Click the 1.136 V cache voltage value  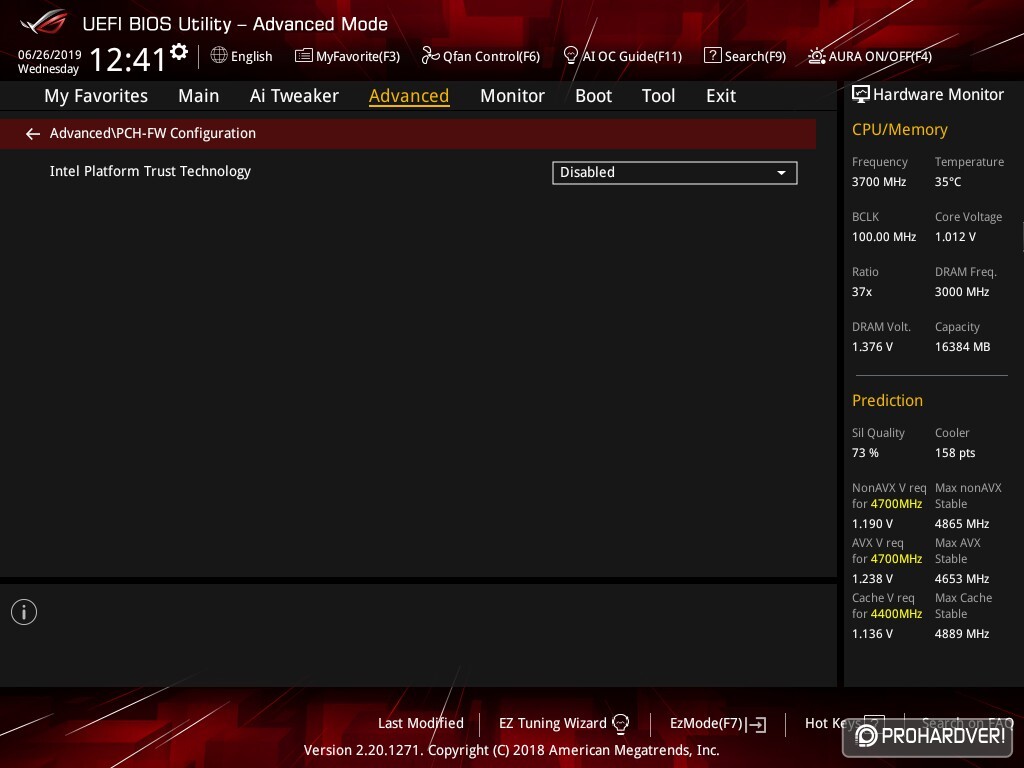[x=872, y=633]
